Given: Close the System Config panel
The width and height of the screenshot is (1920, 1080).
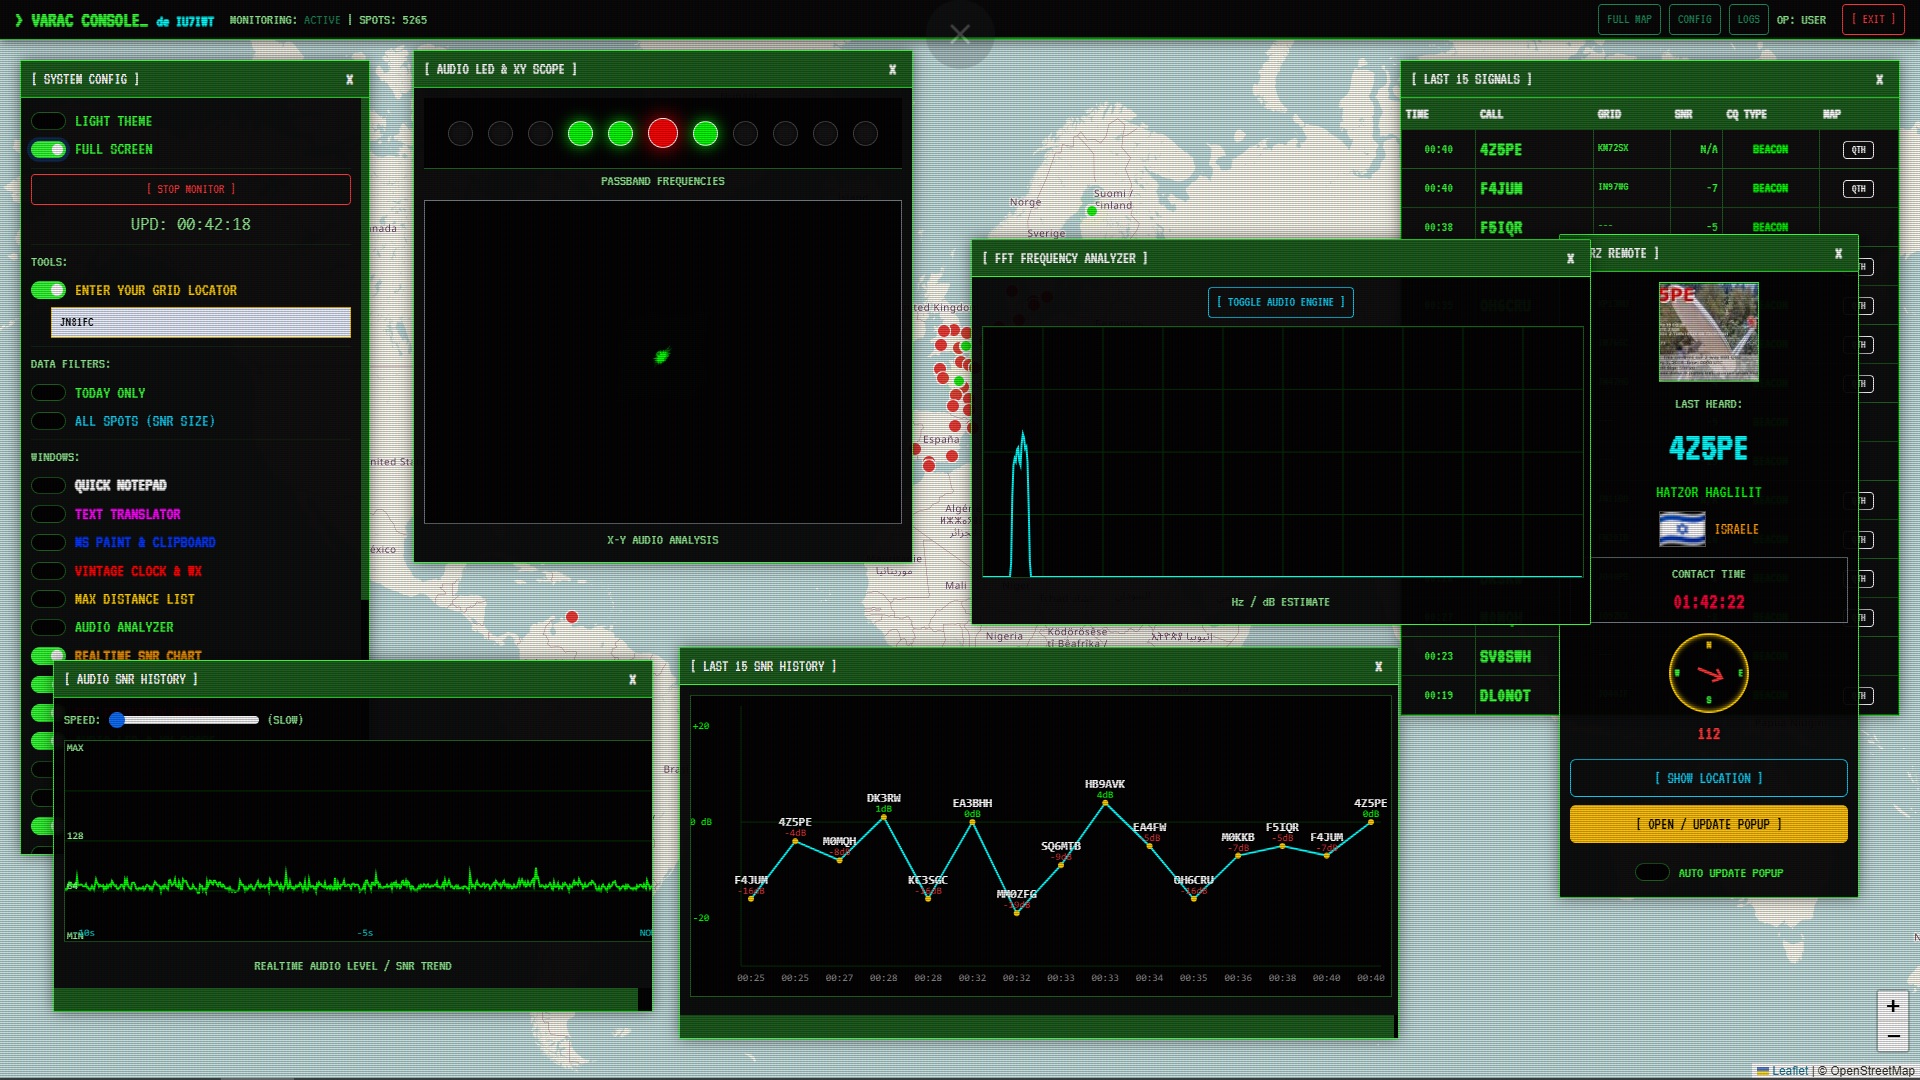Looking at the screenshot, I should [x=349, y=80].
